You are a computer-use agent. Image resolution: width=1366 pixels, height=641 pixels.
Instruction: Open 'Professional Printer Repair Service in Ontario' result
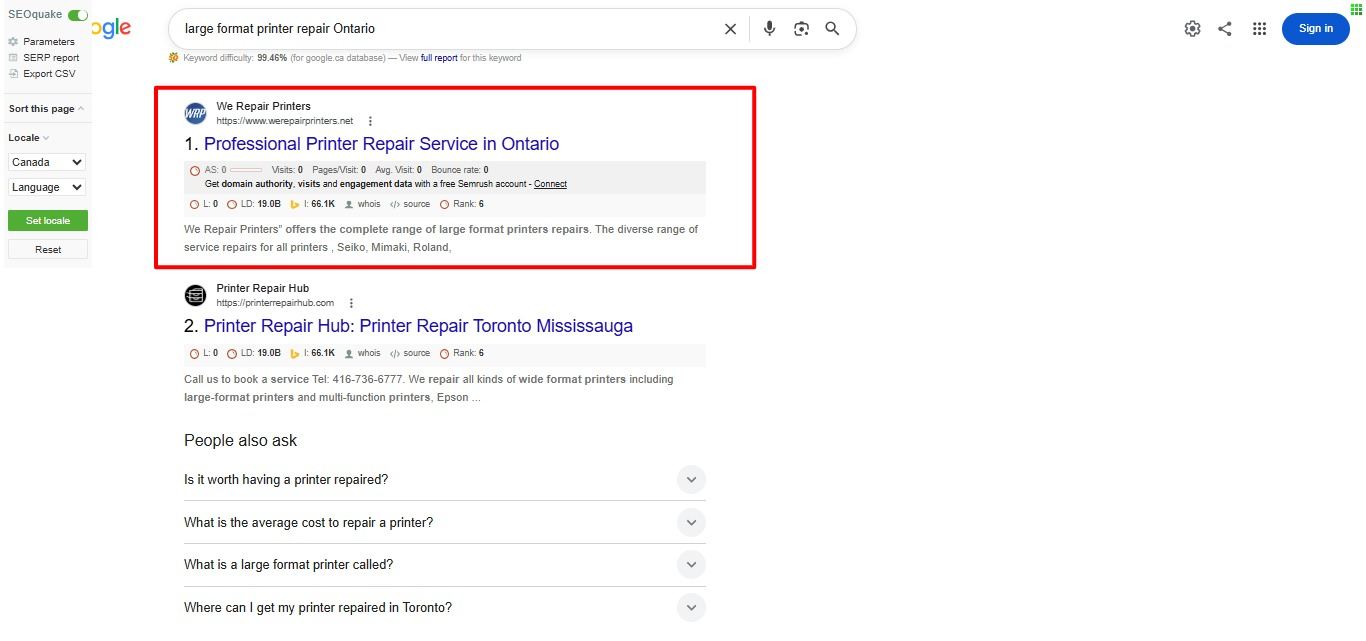(x=381, y=144)
